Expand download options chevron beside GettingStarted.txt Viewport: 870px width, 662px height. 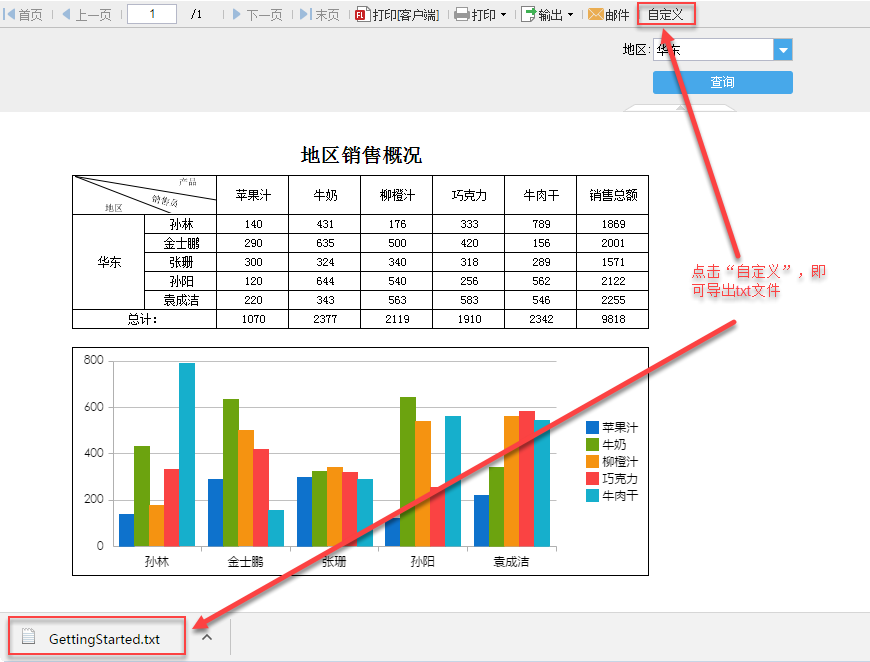[x=207, y=637]
